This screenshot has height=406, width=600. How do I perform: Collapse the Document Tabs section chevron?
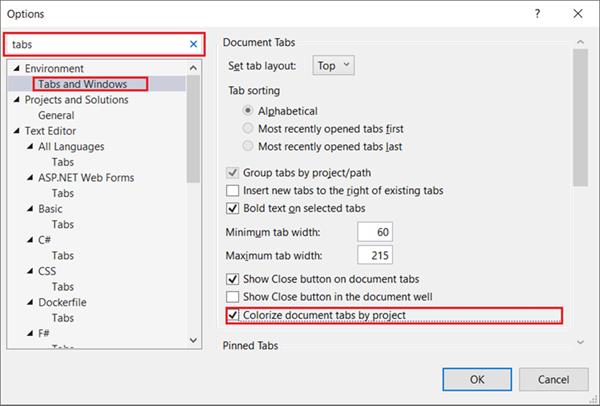tap(580, 42)
